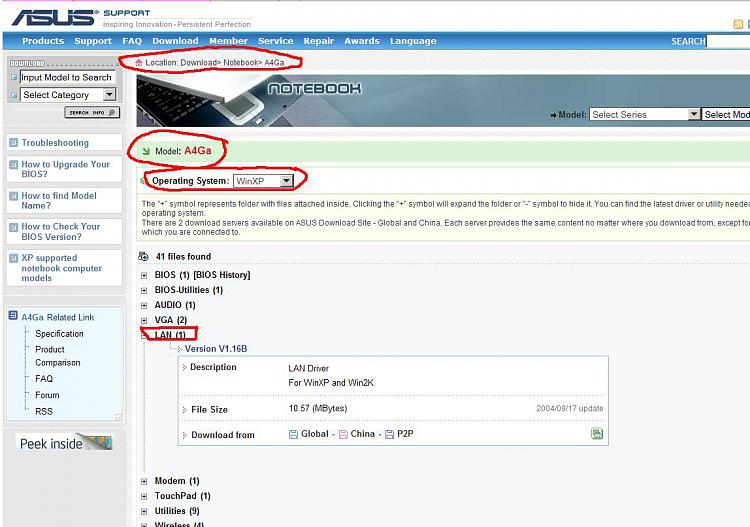Open How to find Model Name link
Screen dimensions: 750x527
tap(59, 200)
